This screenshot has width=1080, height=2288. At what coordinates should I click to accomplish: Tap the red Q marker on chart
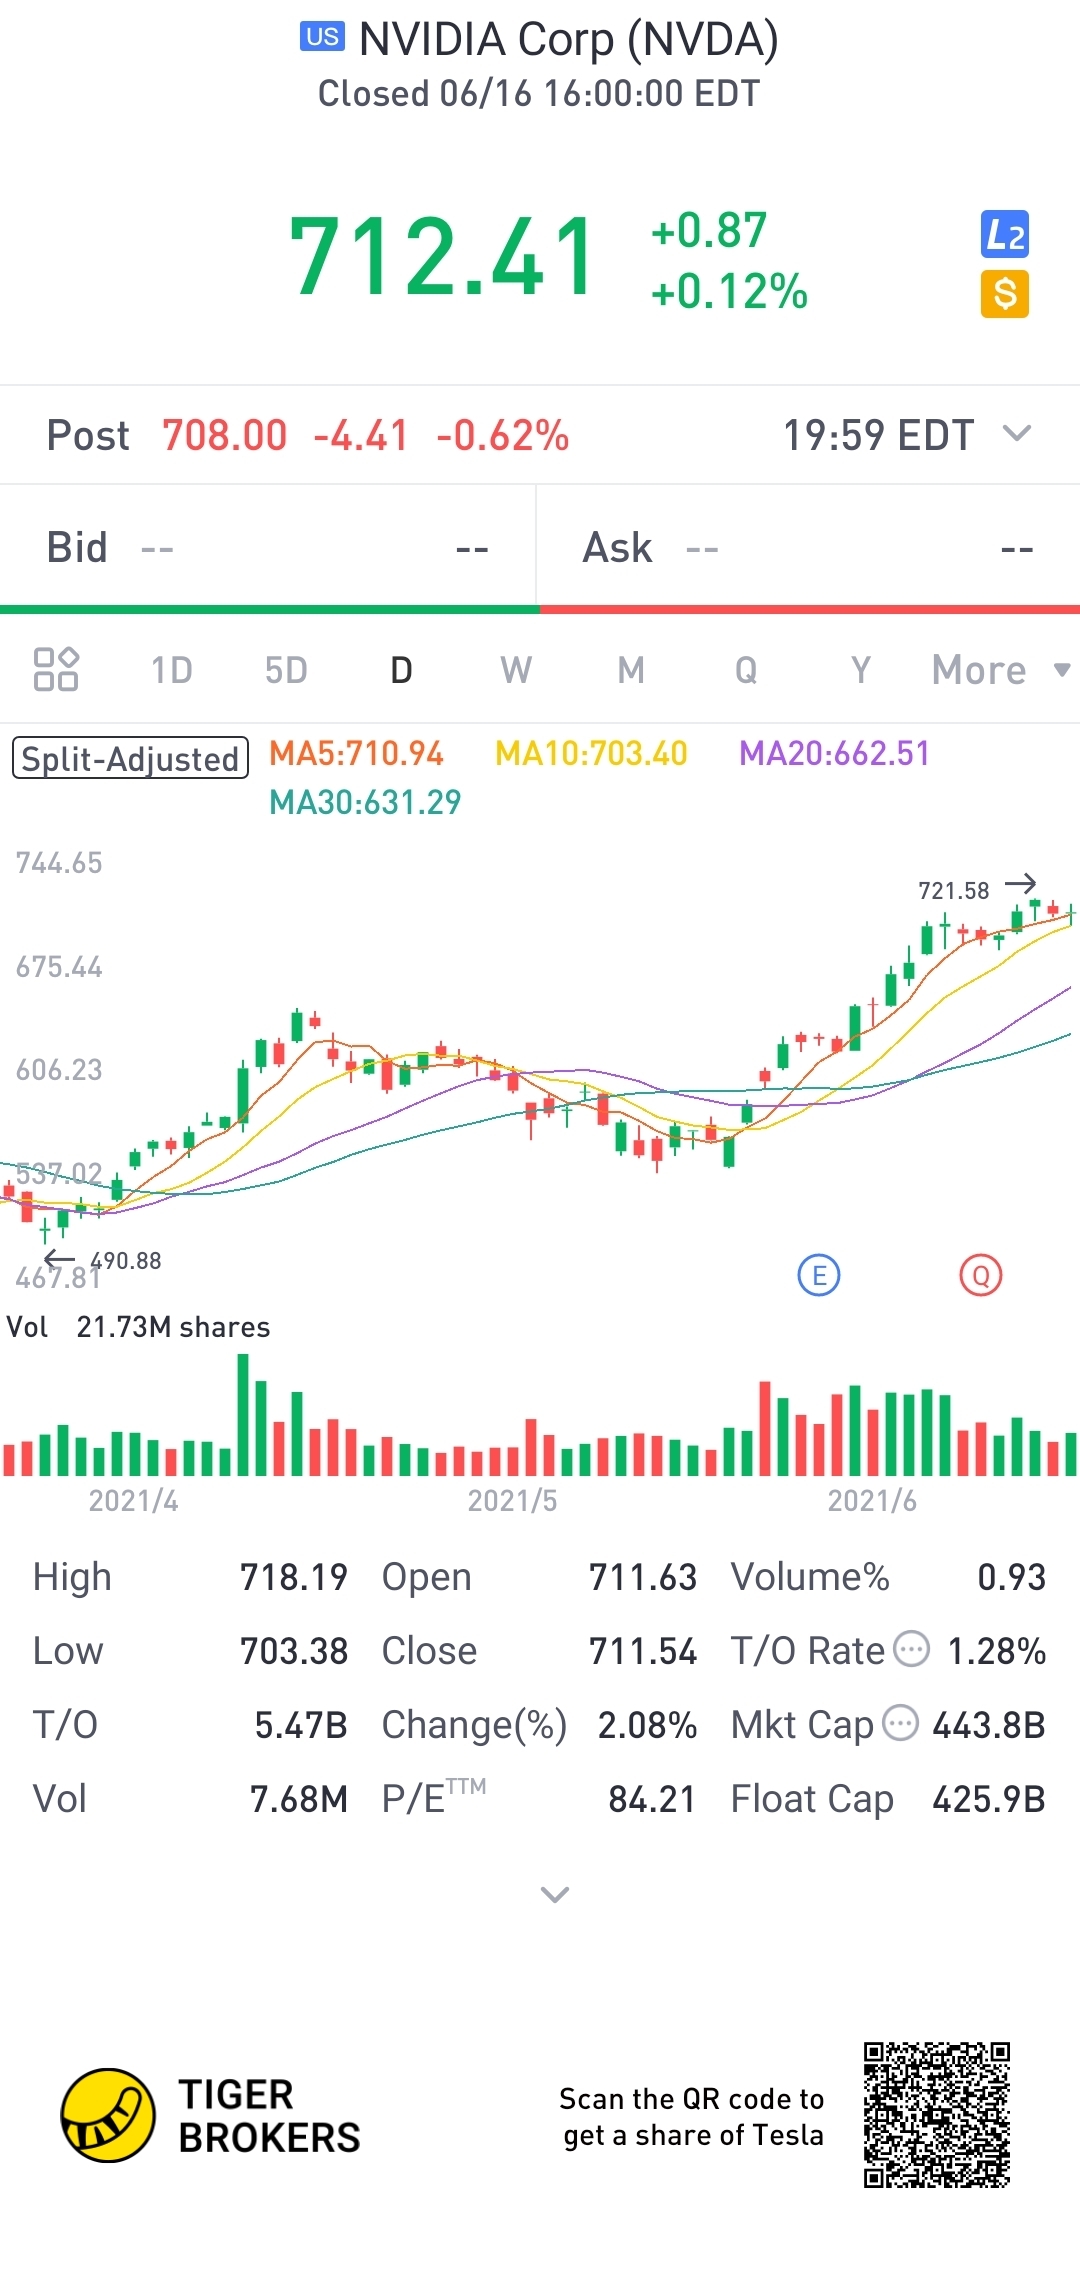[x=981, y=1275]
